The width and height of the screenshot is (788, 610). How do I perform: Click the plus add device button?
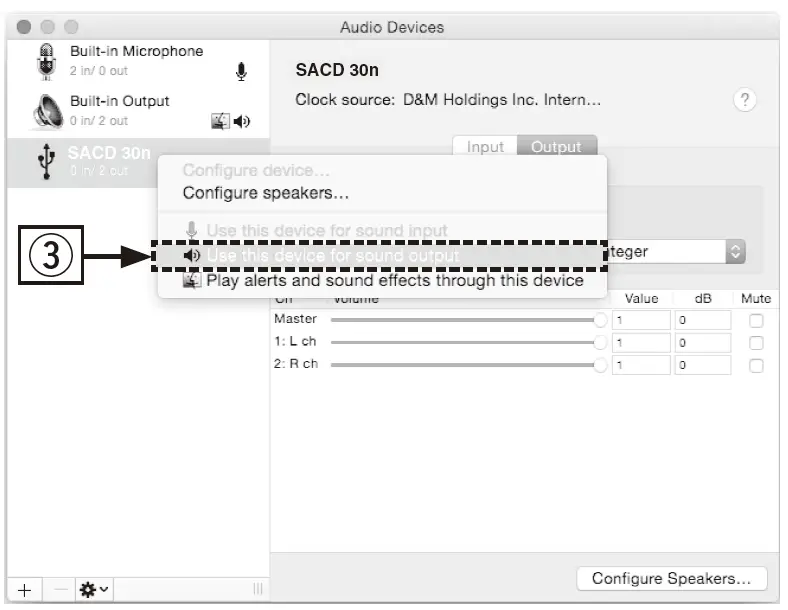coord(24,590)
